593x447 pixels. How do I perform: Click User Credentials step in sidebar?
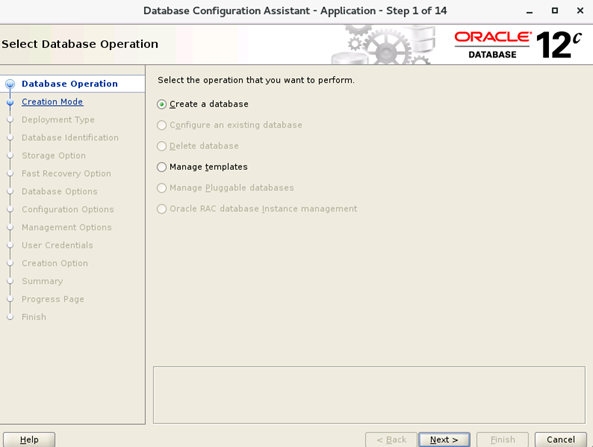(x=57, y=245)
